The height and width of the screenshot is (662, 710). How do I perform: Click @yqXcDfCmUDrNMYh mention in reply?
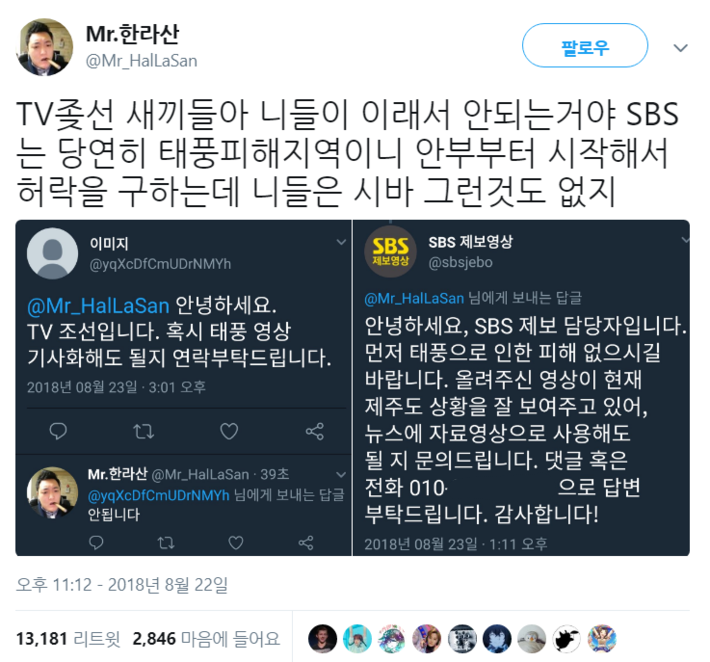point(158,495)
